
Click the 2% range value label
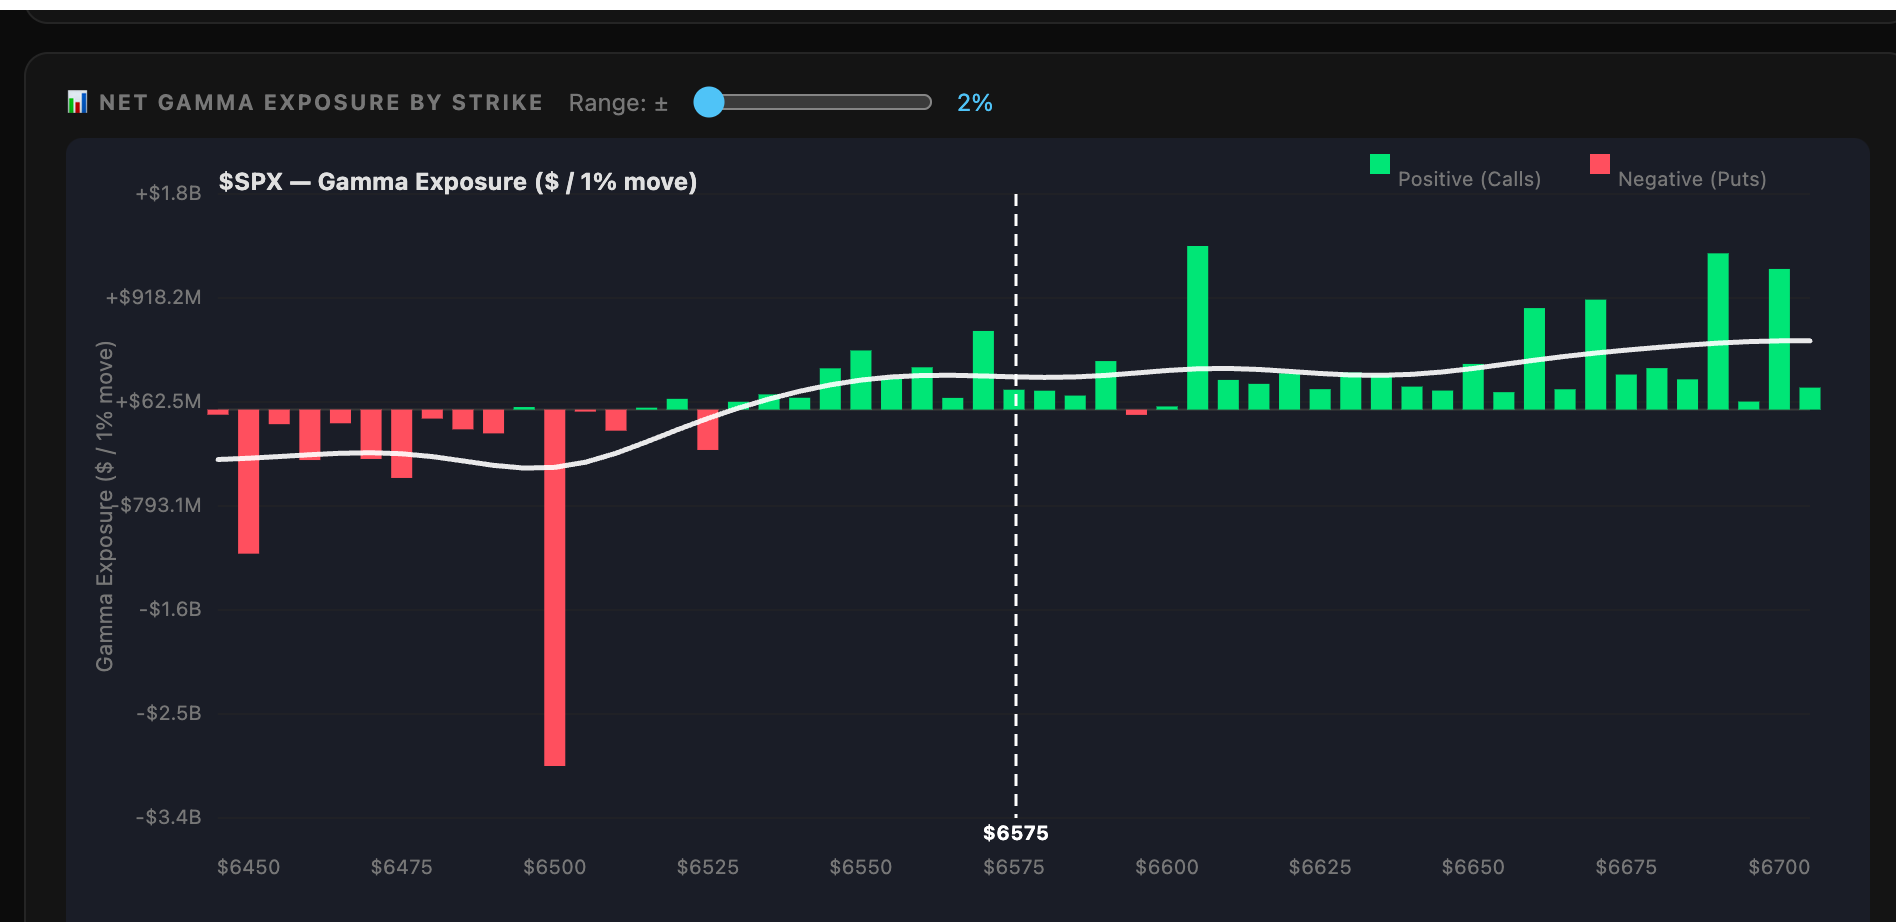pyautogui.click(x=975, y=103)
